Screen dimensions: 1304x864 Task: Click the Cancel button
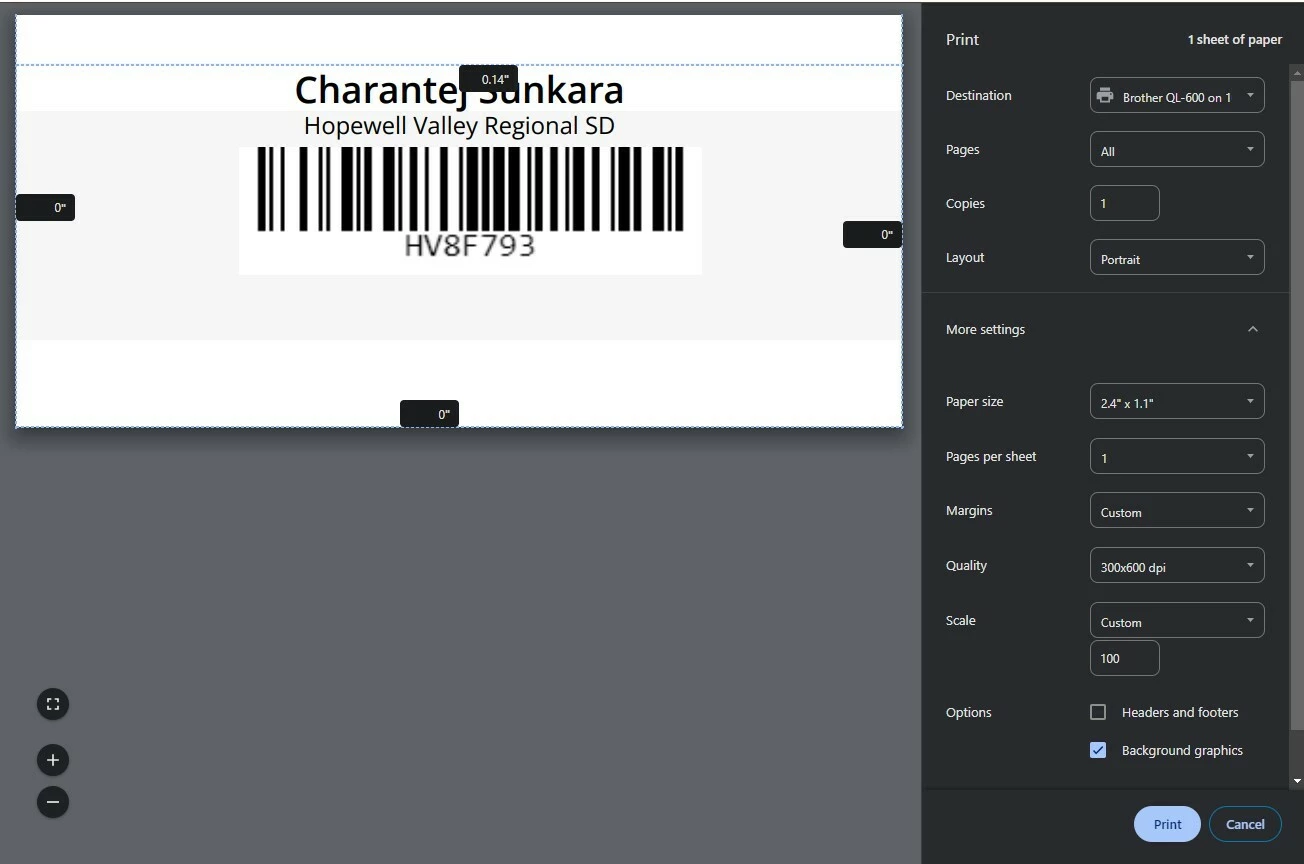coord(1245,824)
